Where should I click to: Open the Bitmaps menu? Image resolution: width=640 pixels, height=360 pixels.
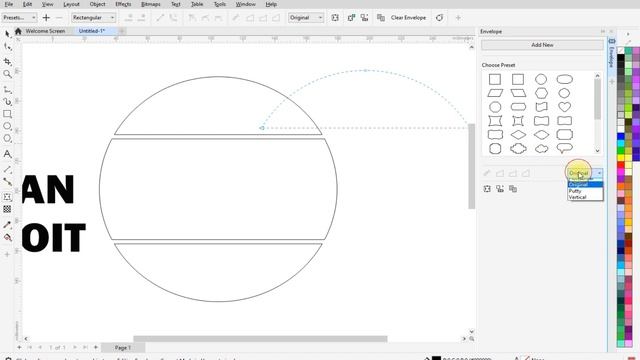(151, 4)
